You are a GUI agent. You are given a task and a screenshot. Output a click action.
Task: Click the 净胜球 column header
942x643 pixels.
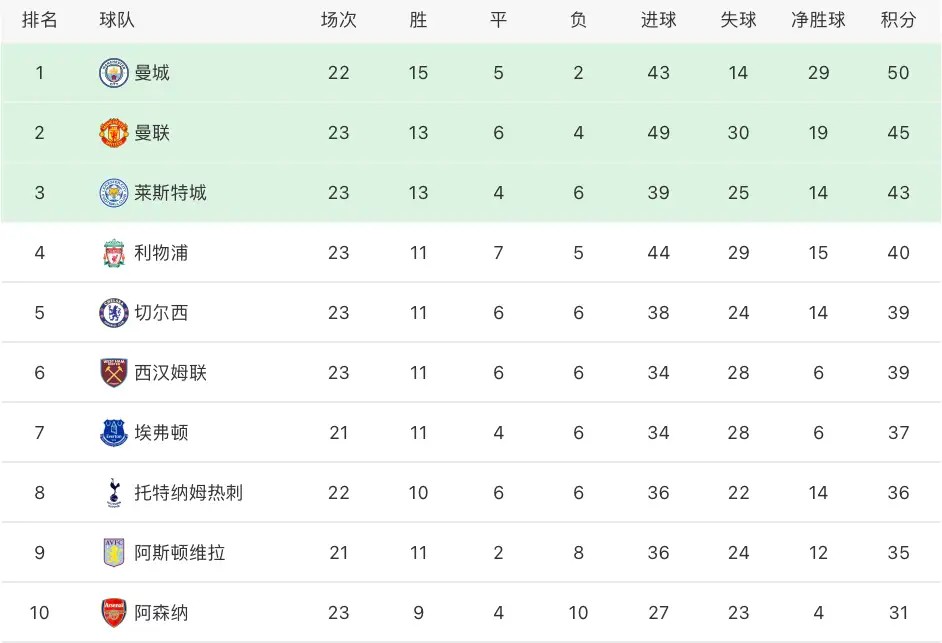coord(818,20)
